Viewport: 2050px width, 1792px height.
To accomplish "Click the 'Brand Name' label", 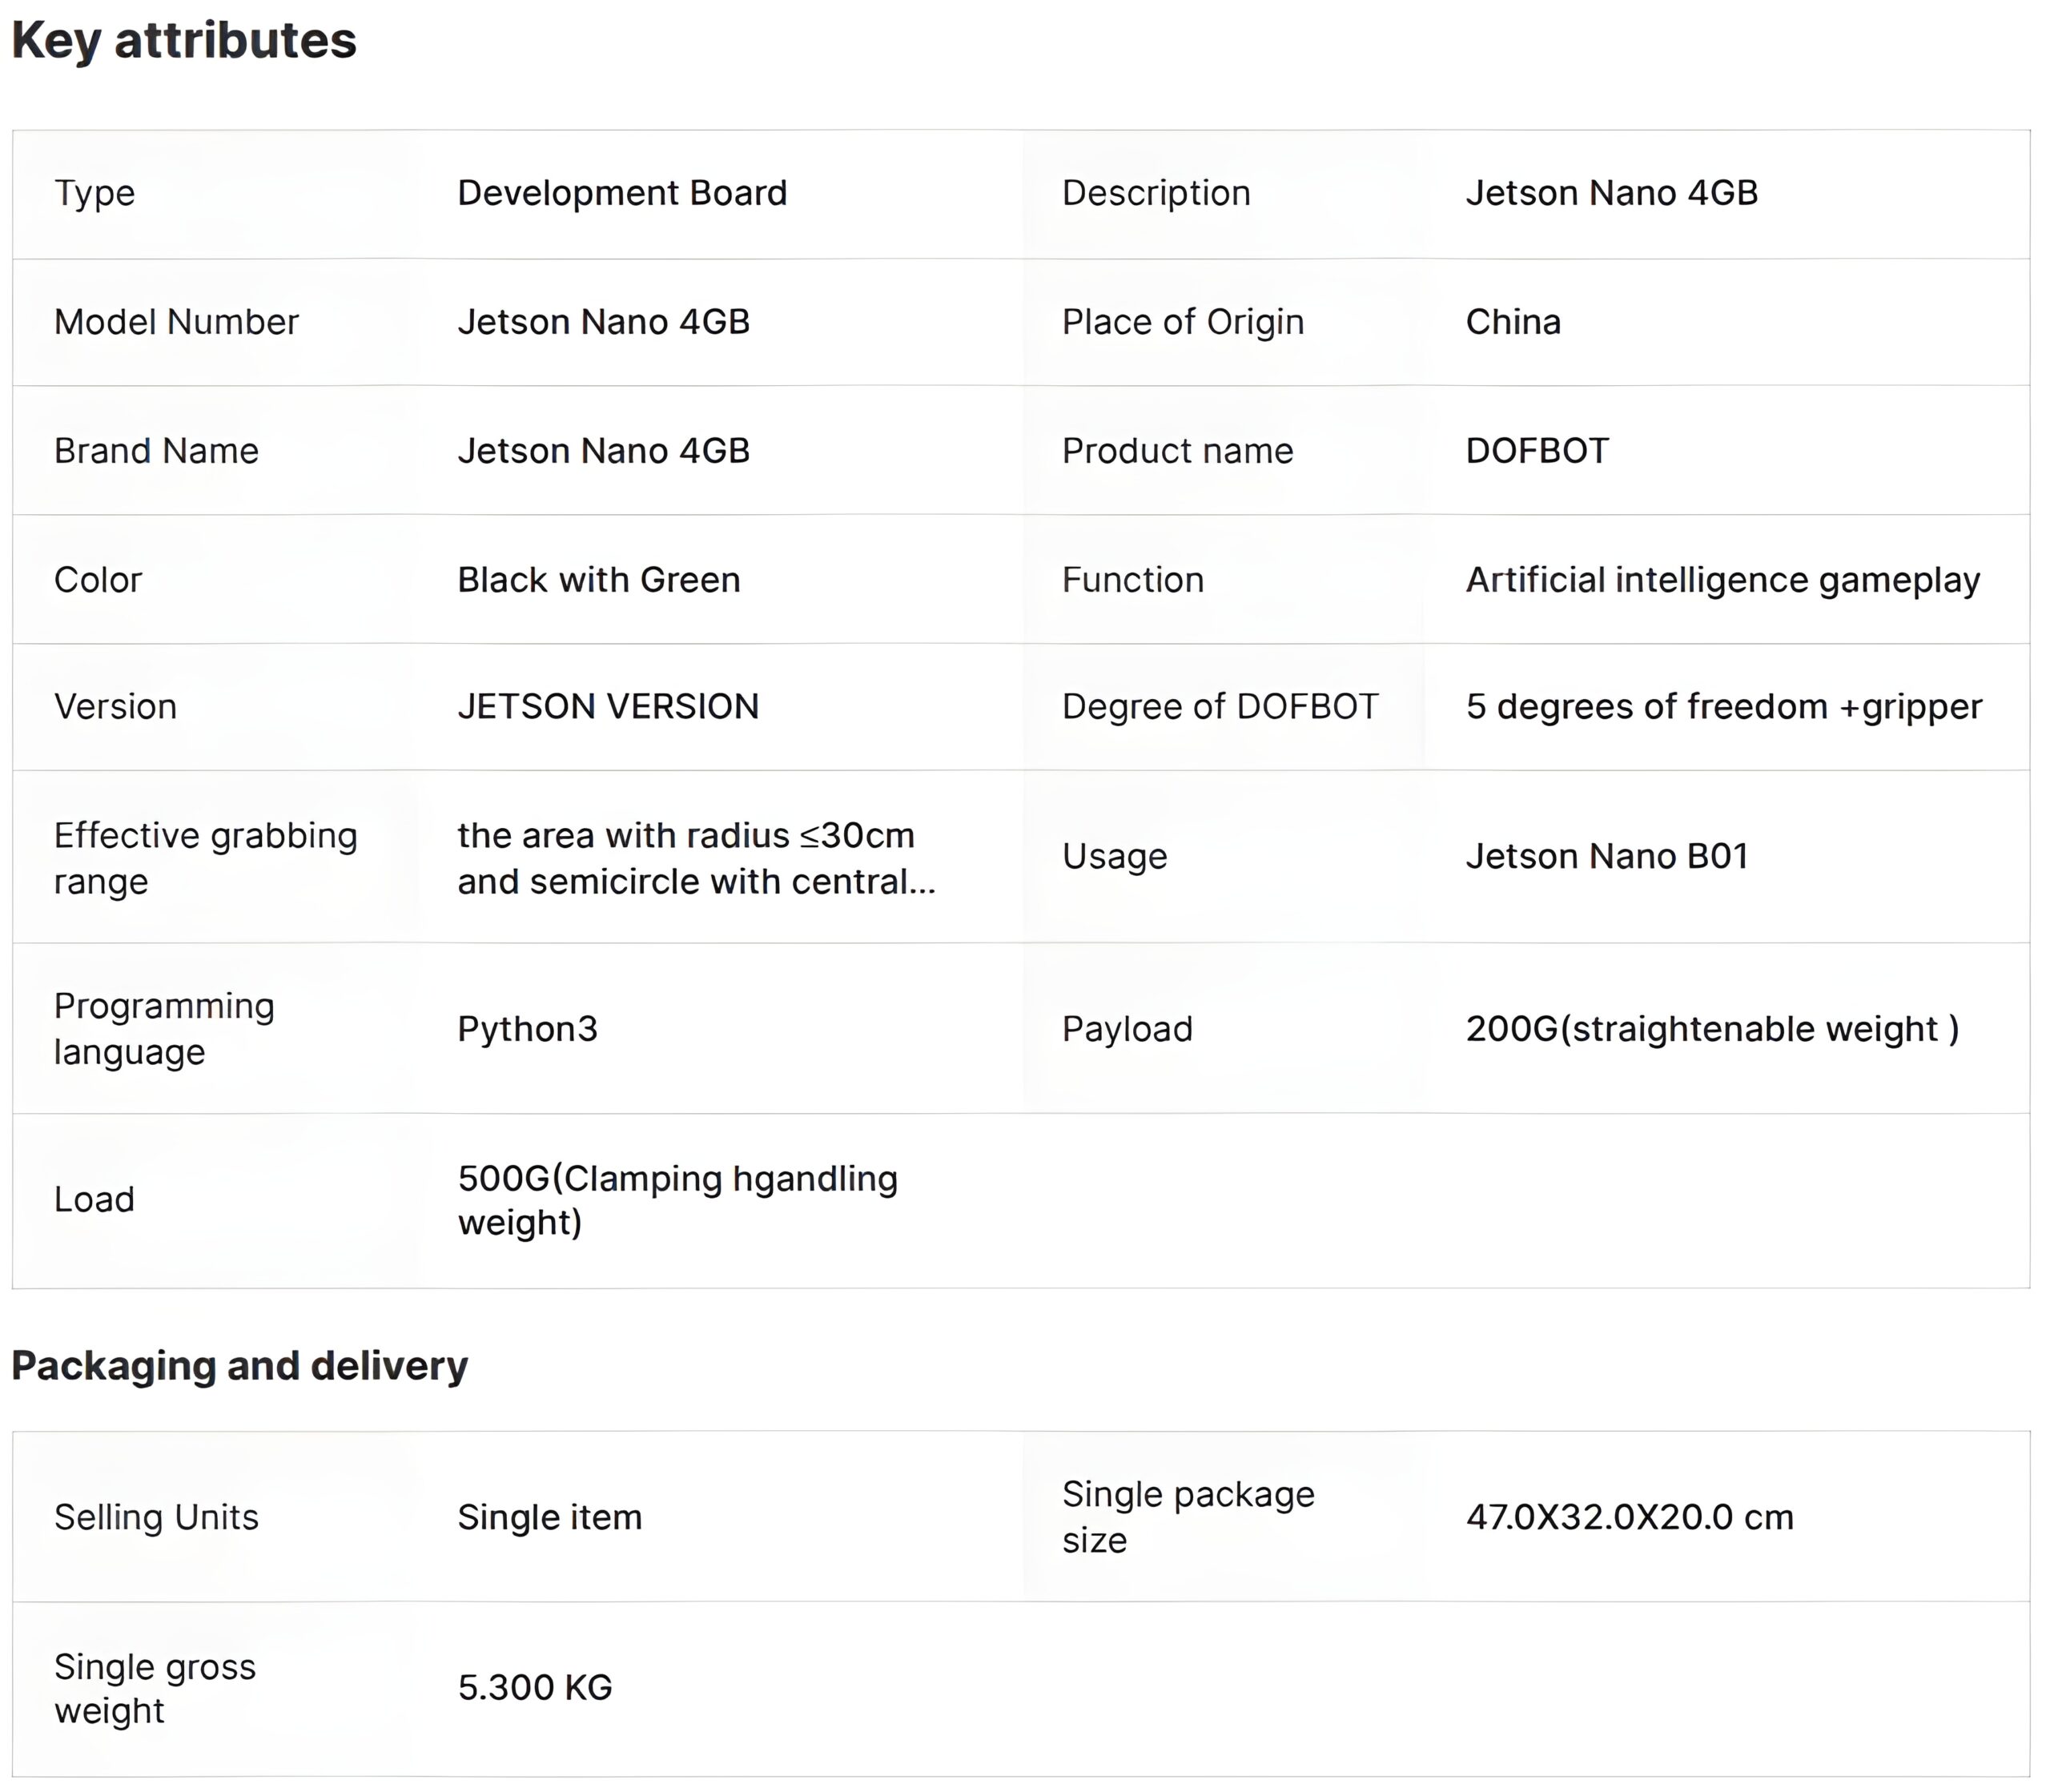I will tap(156, 451).
